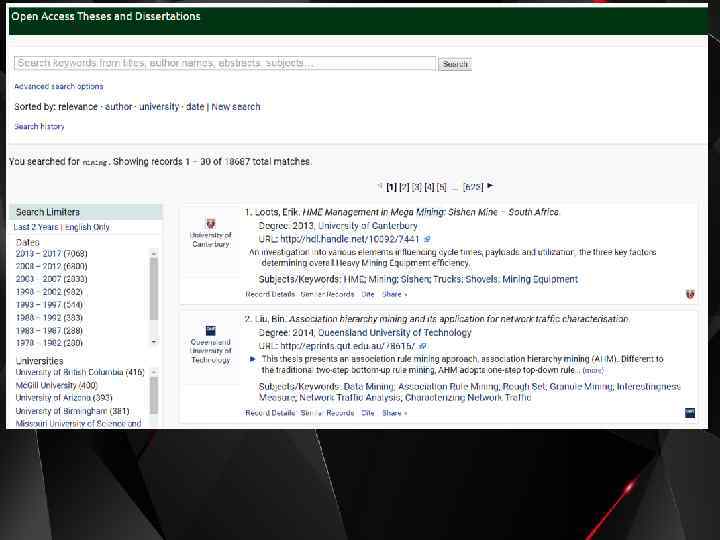Click the Dates list scrollbar thumb
This screenshot has height=540, width=720.
pyautogui.click(x=154, y=289)
